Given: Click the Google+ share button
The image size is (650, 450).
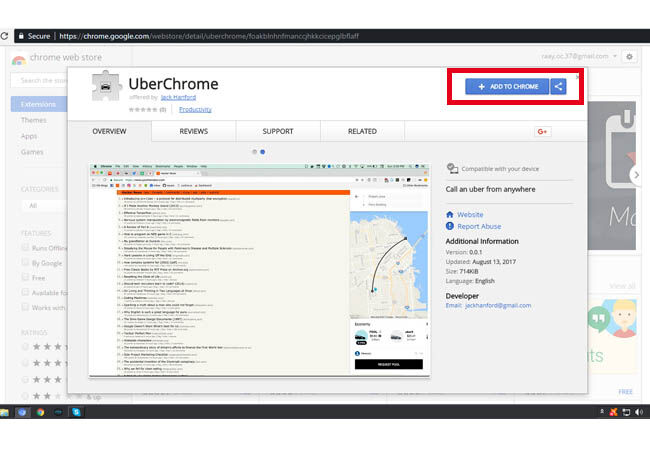Looking at the screenshot, I should click(x=542, y=132).
